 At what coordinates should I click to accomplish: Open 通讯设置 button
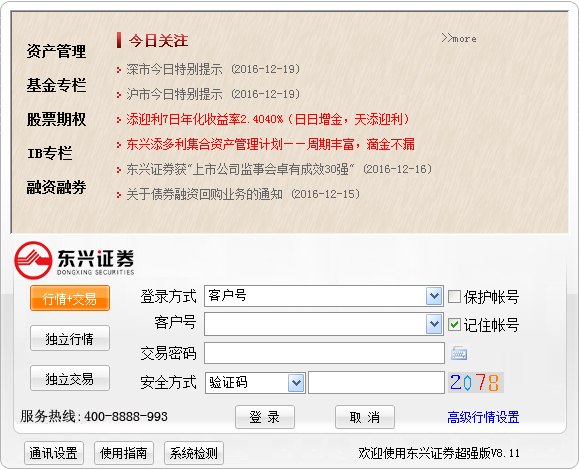point(54,453)
